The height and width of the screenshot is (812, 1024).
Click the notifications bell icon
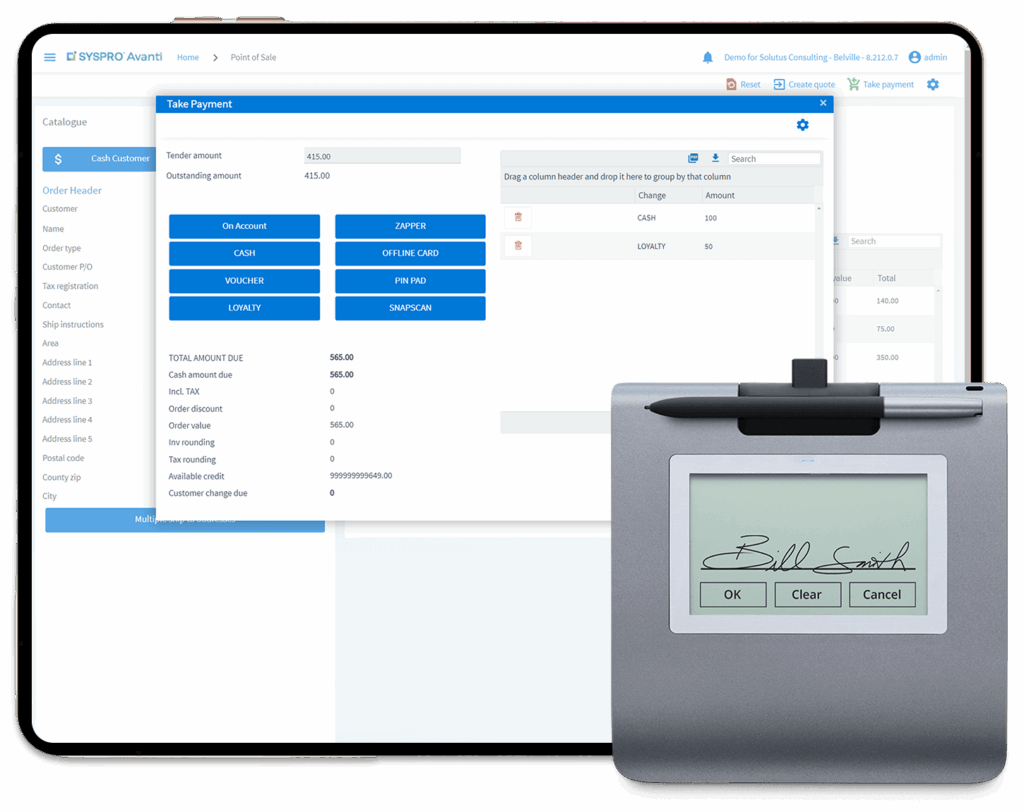[708, 57]
